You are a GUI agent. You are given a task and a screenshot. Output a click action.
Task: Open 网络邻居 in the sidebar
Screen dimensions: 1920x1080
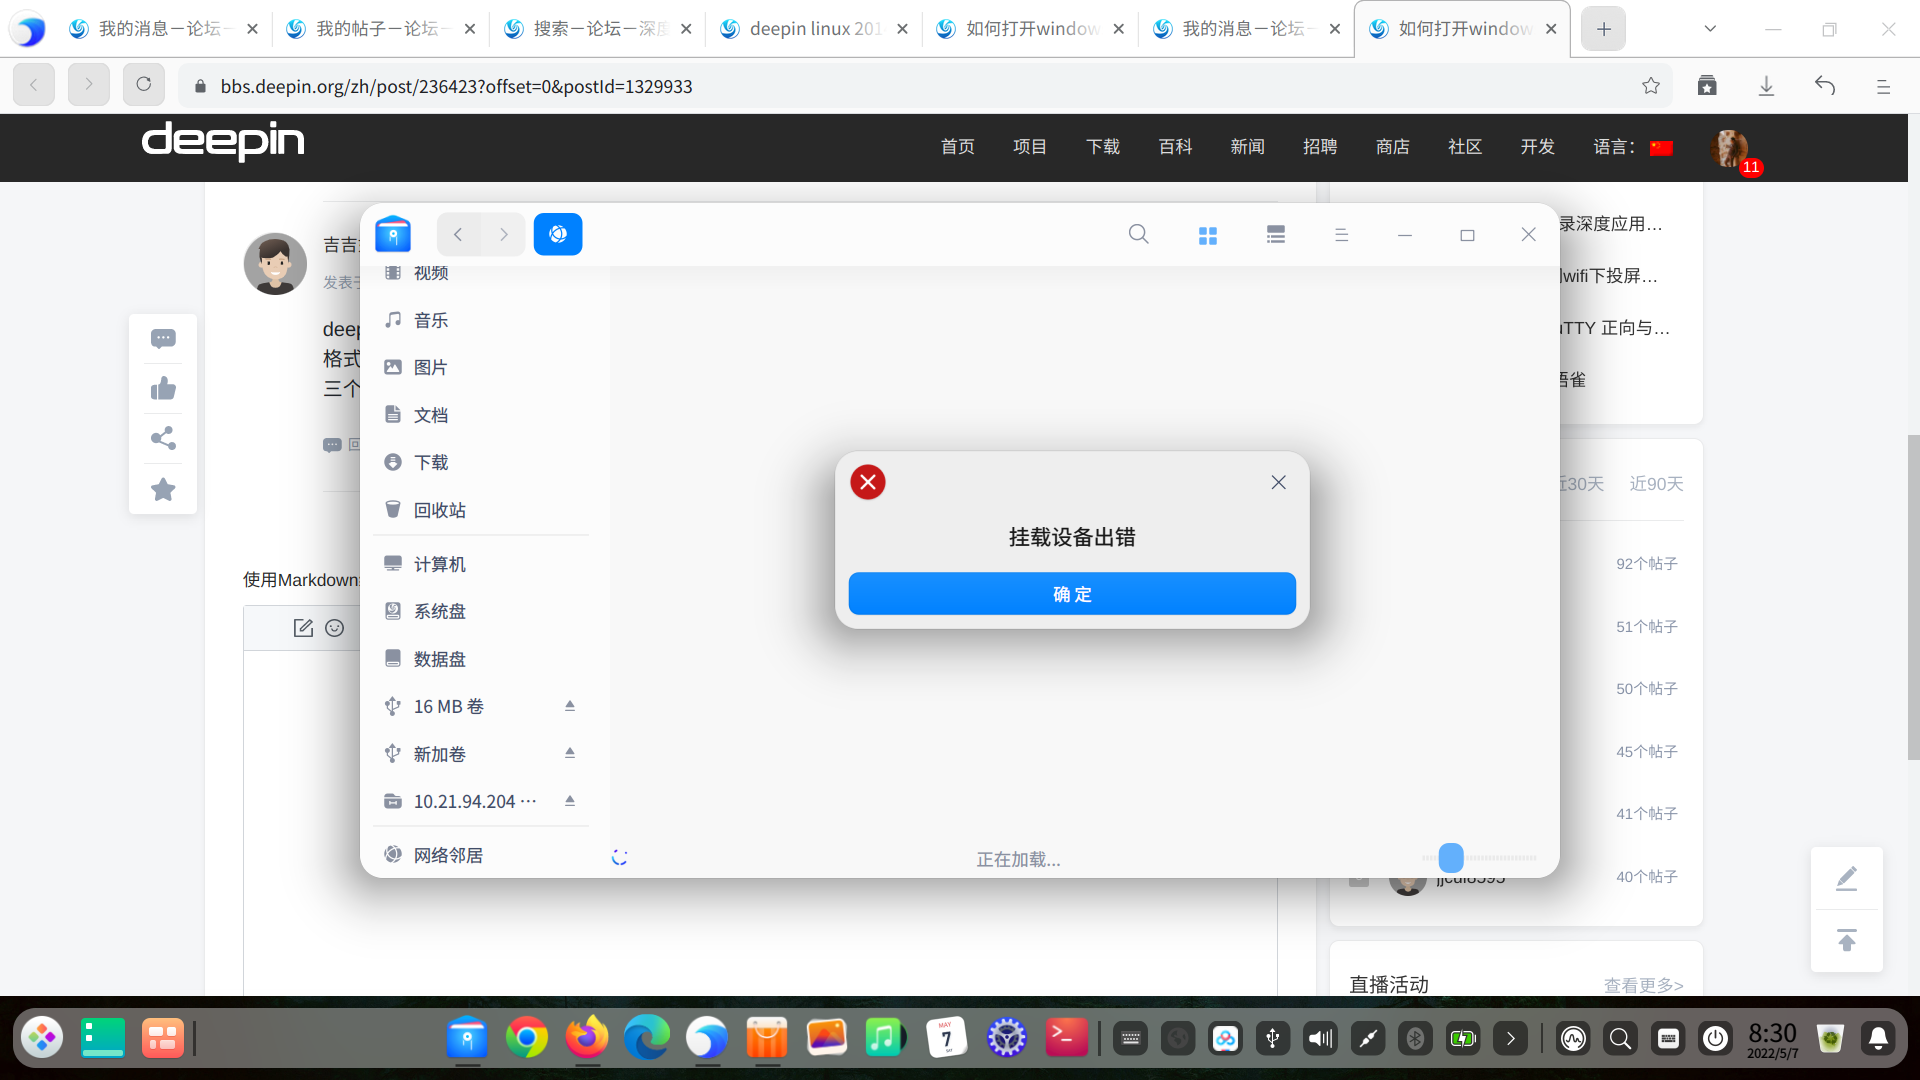pyautogui.click(x=448, y=855)
